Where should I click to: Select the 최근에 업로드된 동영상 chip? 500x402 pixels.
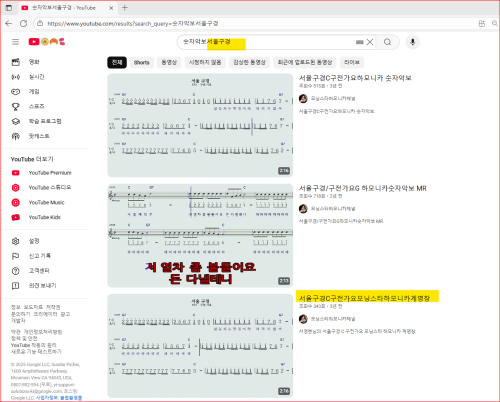pos(305,62)
